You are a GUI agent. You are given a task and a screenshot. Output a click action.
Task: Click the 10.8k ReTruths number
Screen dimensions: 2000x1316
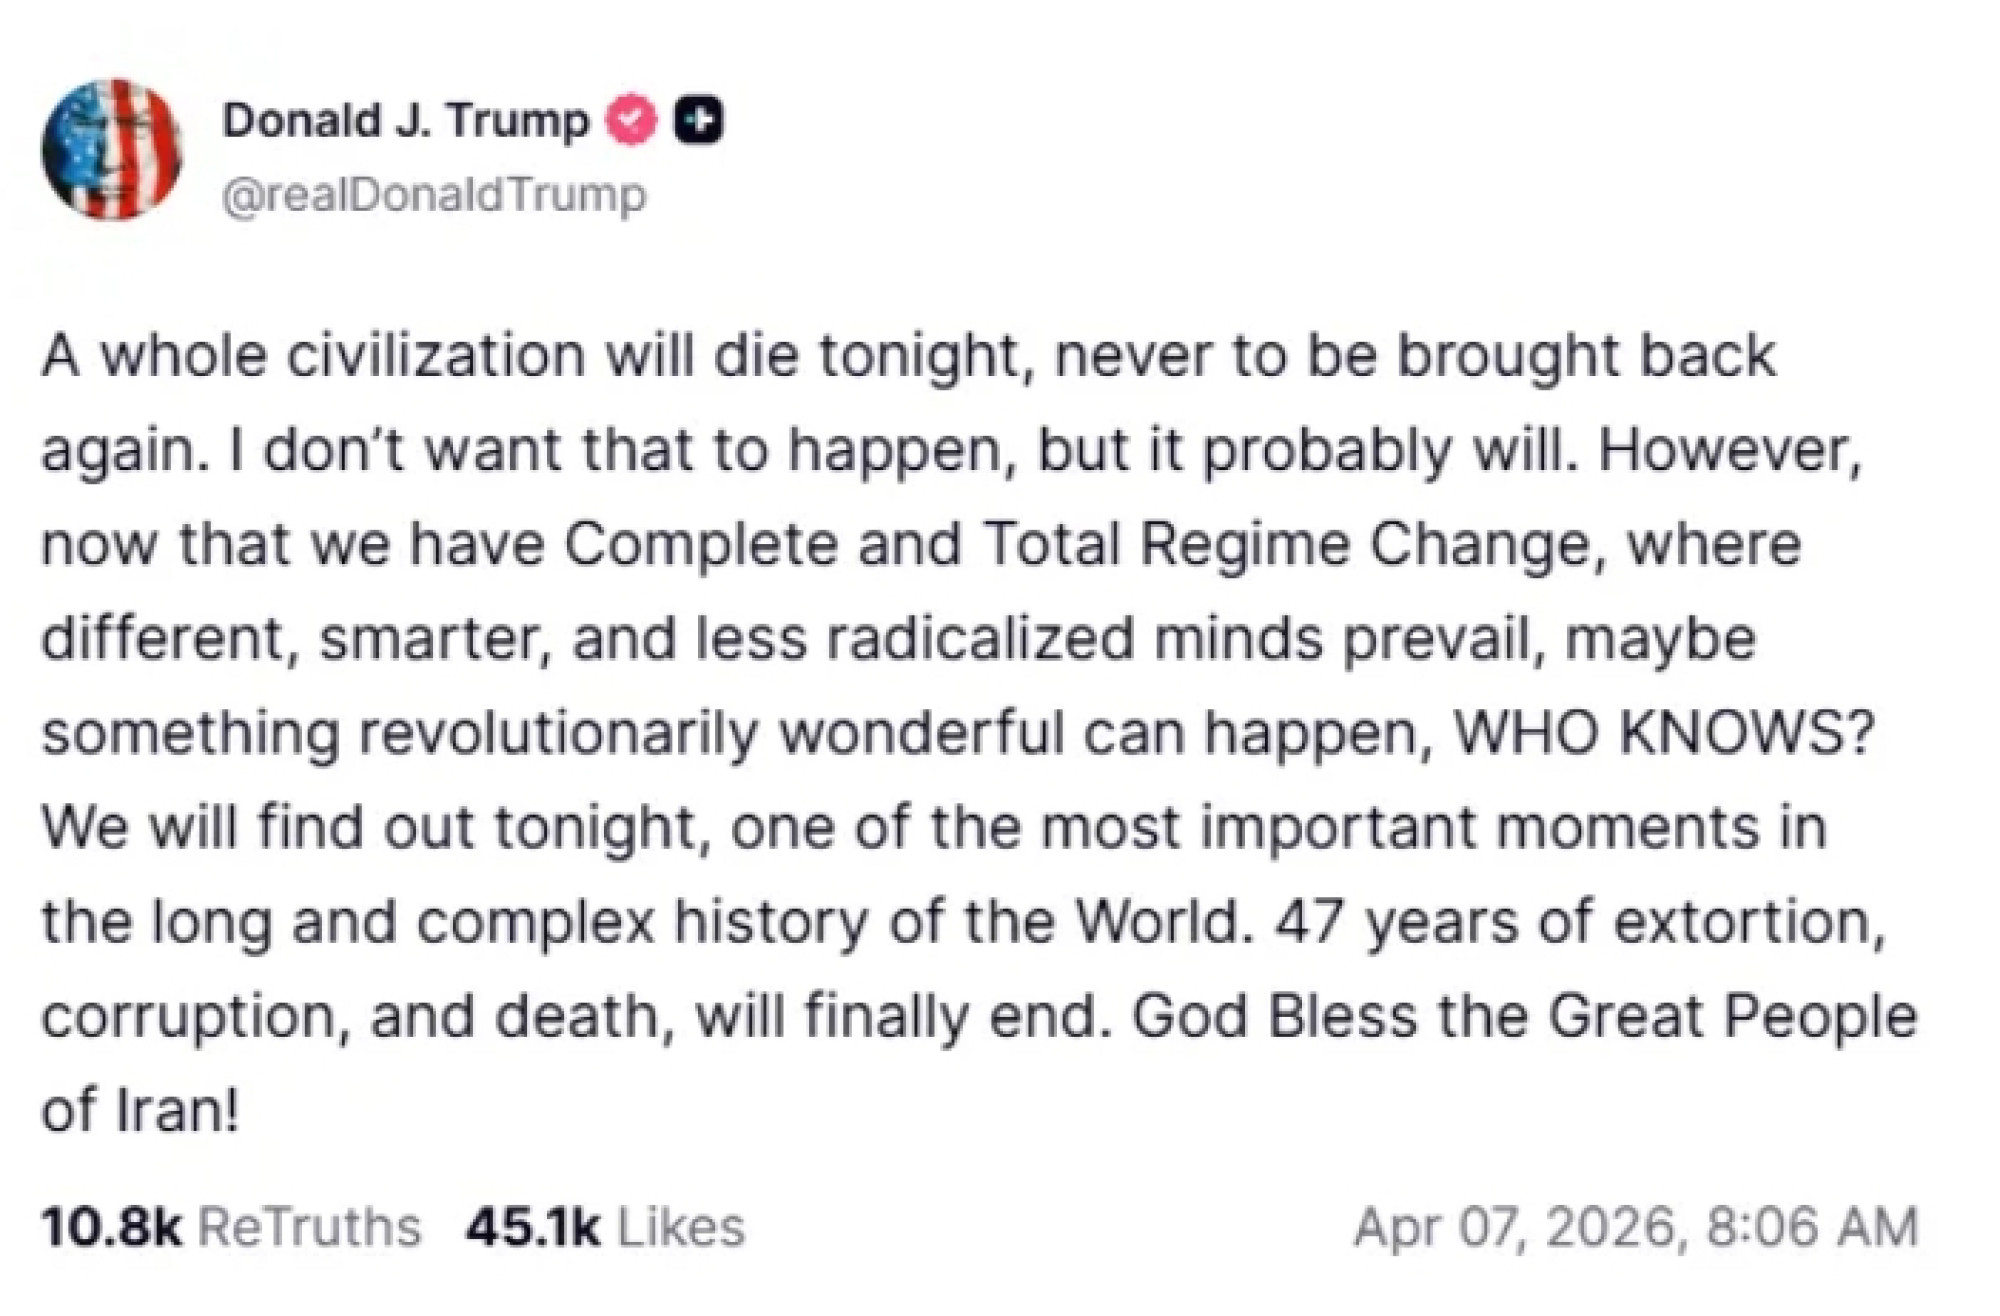[x=112, y=1226]
